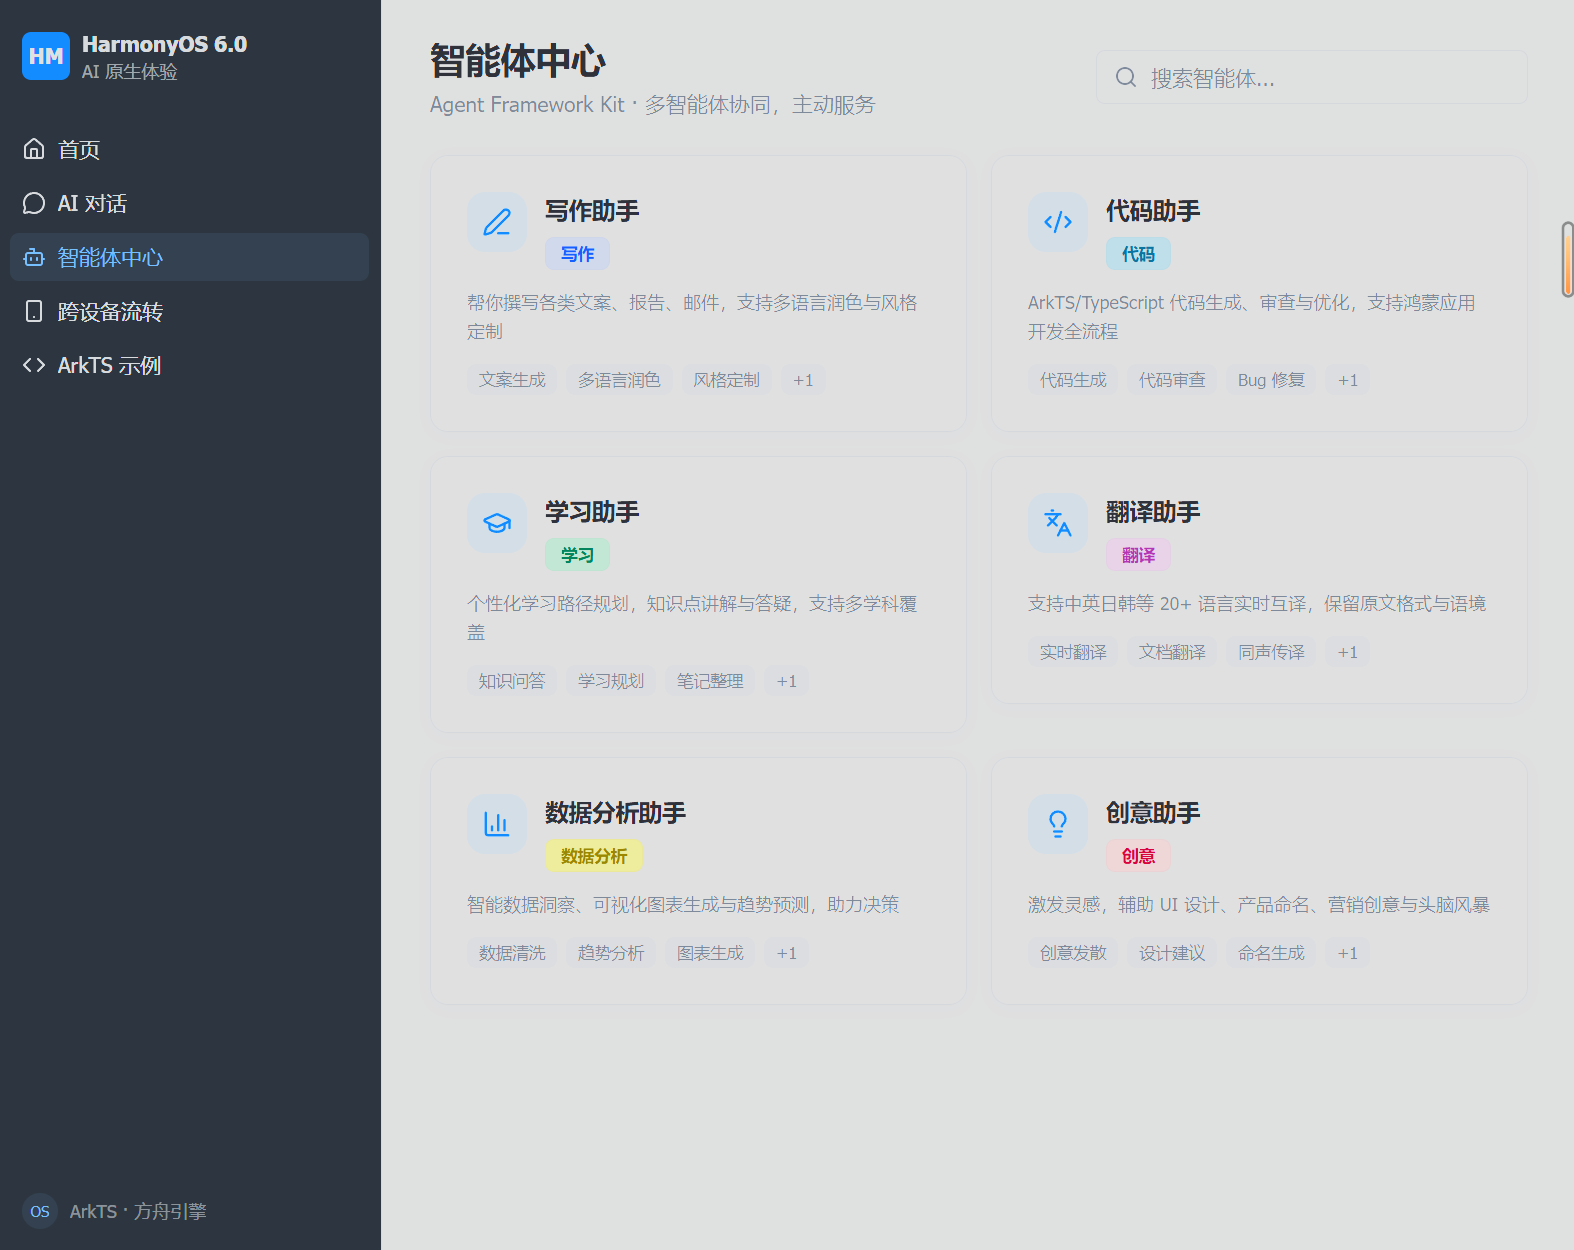Click the home icon beside 首页

click(x=34, y=149)
